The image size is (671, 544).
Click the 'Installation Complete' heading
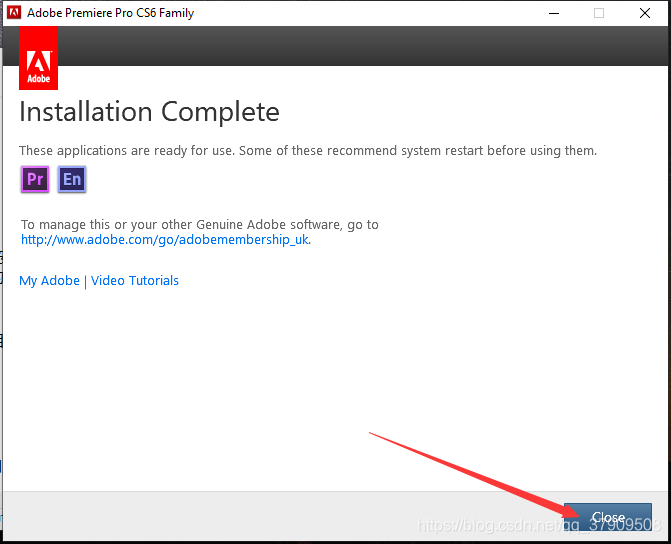coord(149,112)
